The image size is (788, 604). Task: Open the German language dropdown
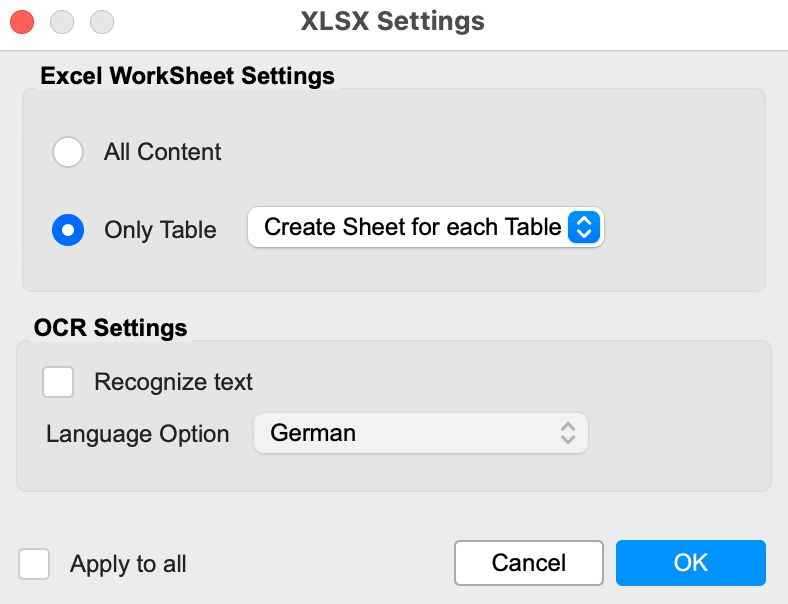[421, 433]
